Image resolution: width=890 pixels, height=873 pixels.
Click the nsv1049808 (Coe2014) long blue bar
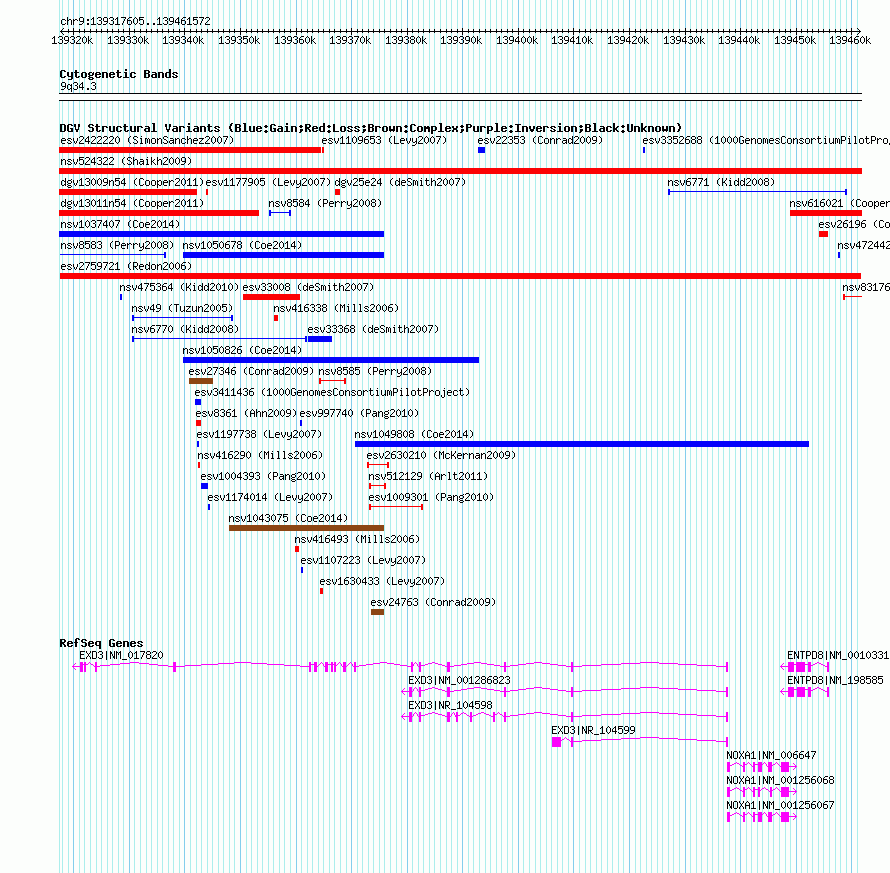coord(582,444)
